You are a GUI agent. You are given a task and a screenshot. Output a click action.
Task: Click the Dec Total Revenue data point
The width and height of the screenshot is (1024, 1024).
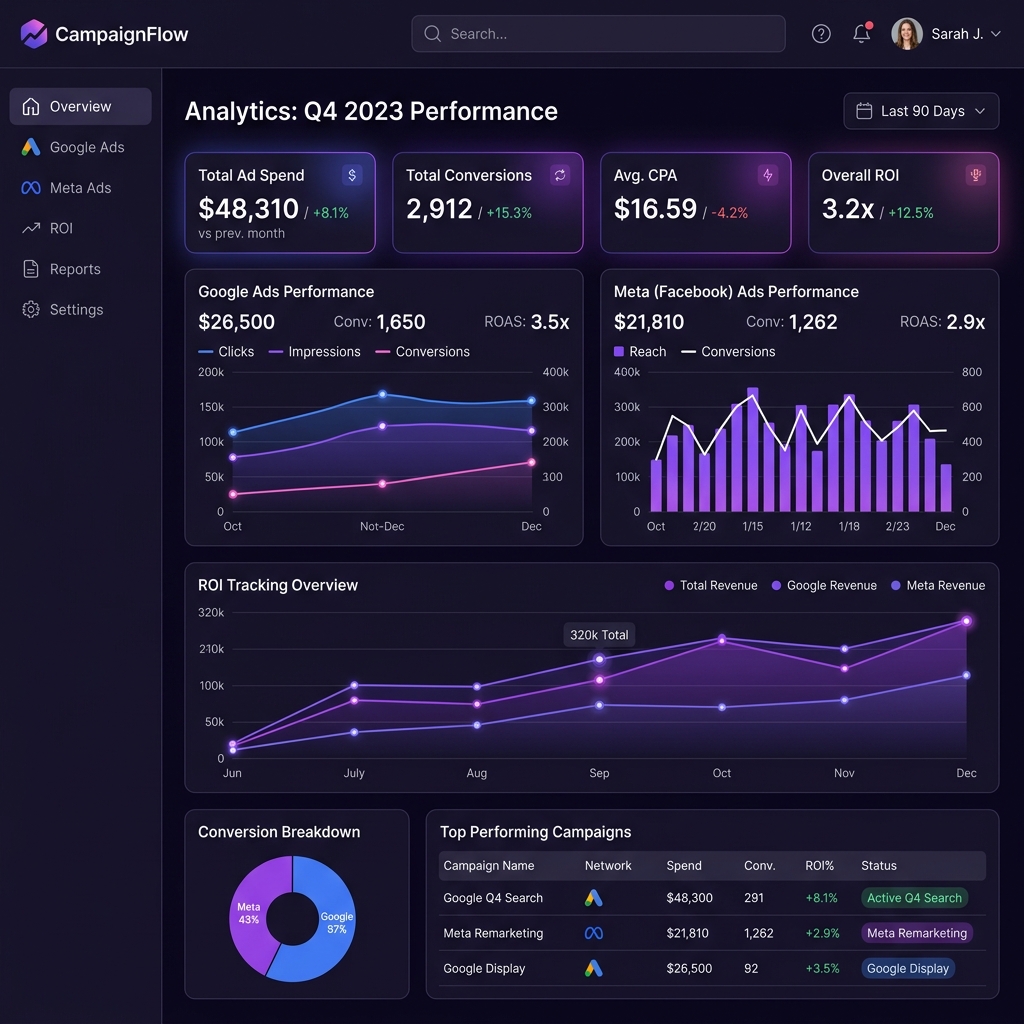pyautogui.click(x=967, y=621)
